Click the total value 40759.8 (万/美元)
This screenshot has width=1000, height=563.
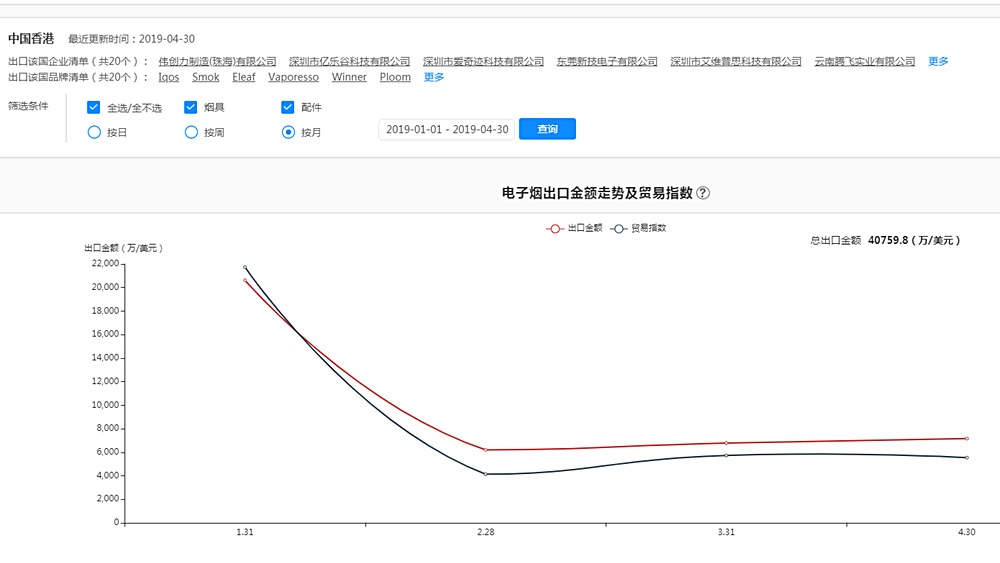(914, 240)
